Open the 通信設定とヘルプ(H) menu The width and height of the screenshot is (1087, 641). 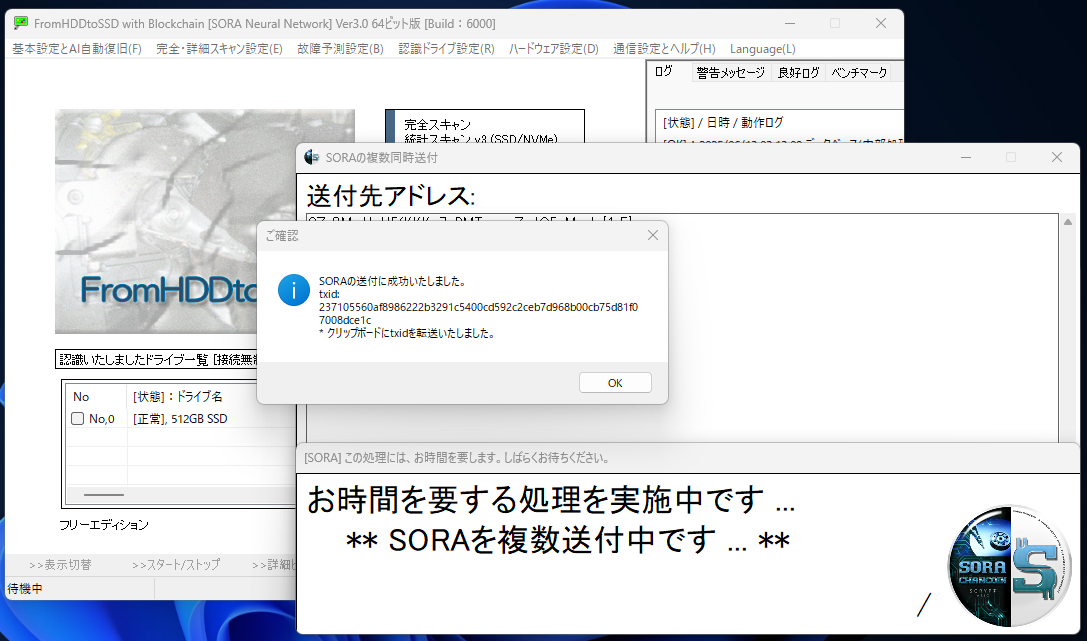(x=664, y=49)
